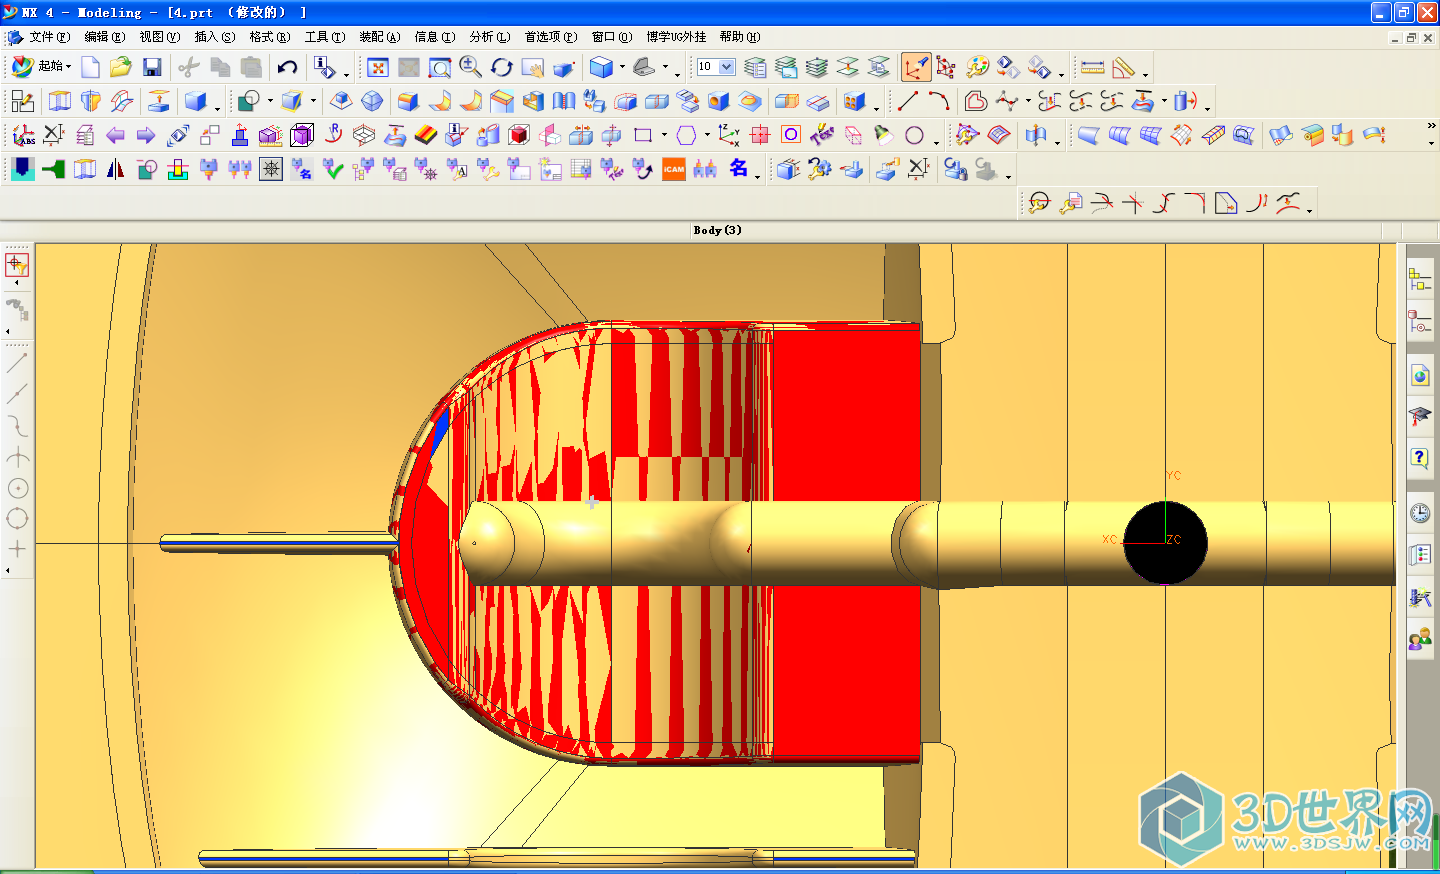Viewport: 1440px width, 874px height.
Task: Activate the Rotate view icon
Action: 502,67
